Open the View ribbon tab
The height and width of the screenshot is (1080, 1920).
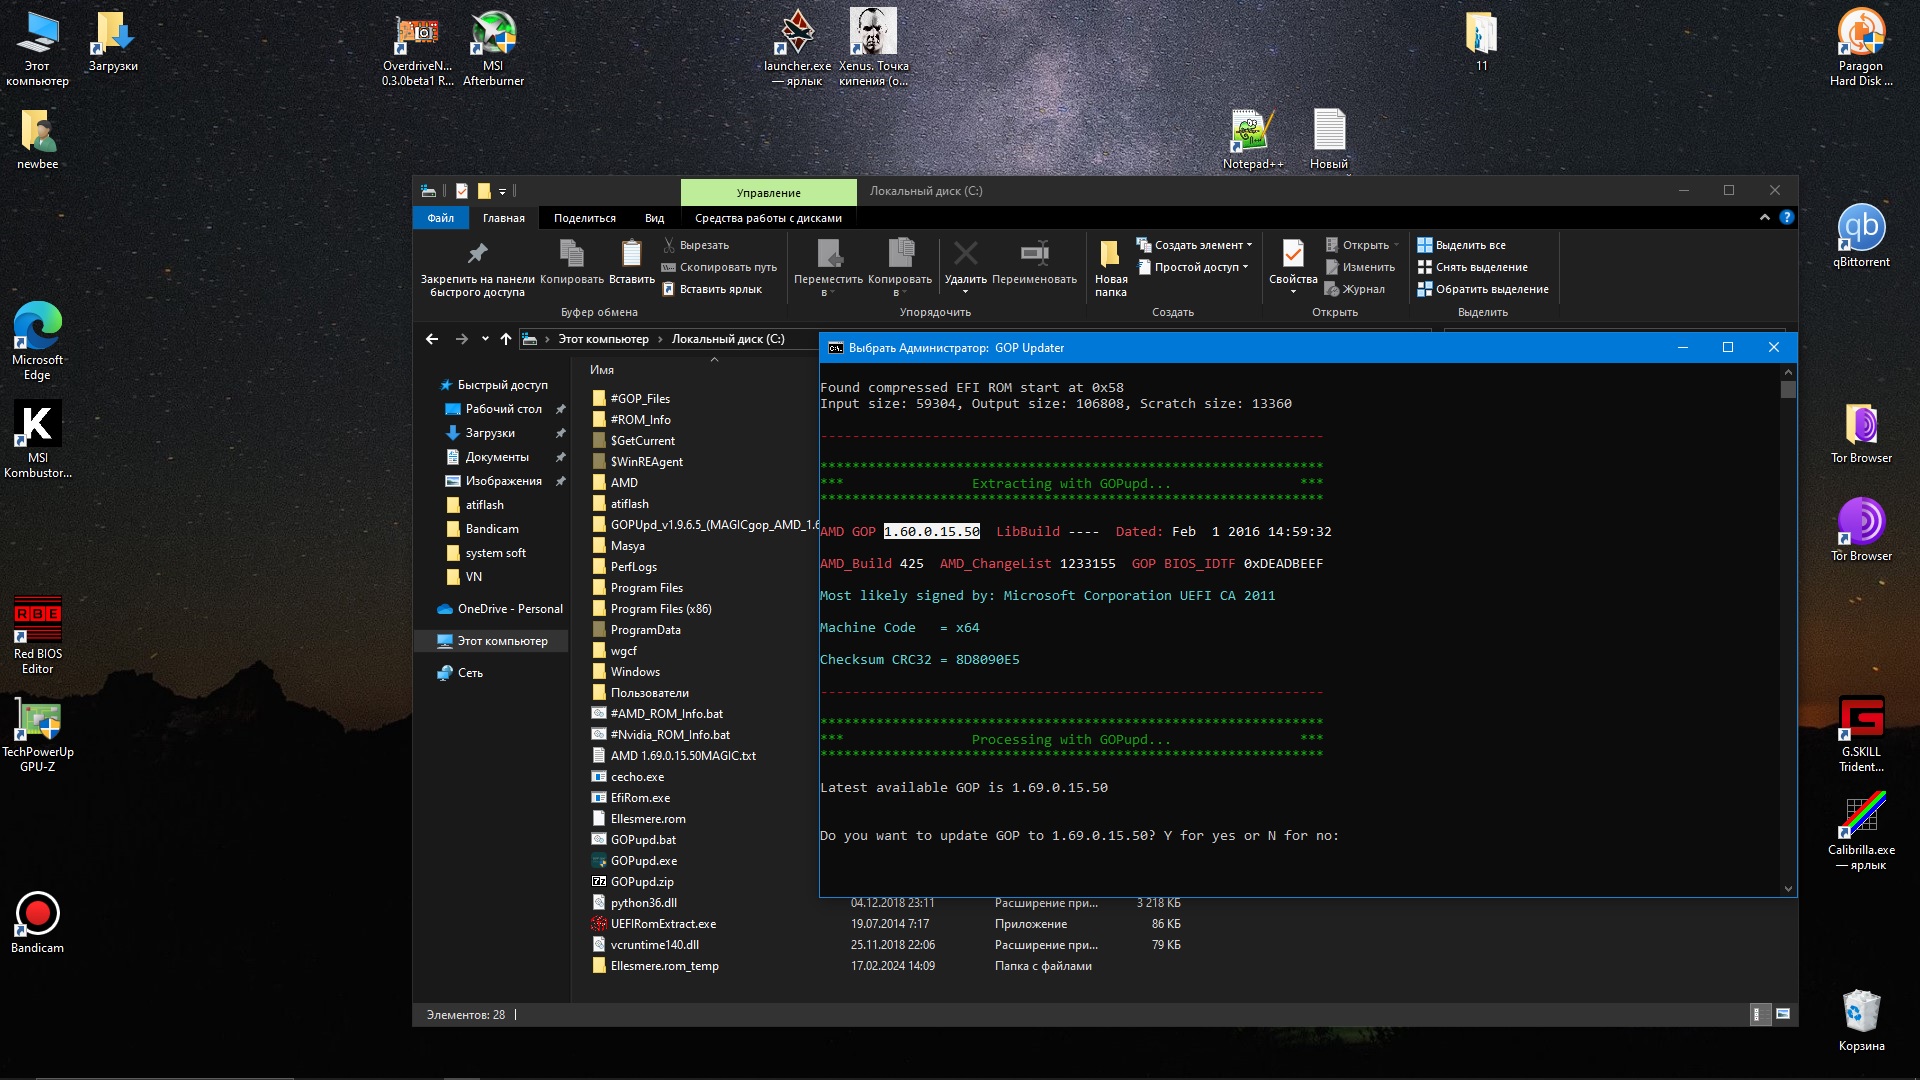pyautogui.click(x=654, y=218)
